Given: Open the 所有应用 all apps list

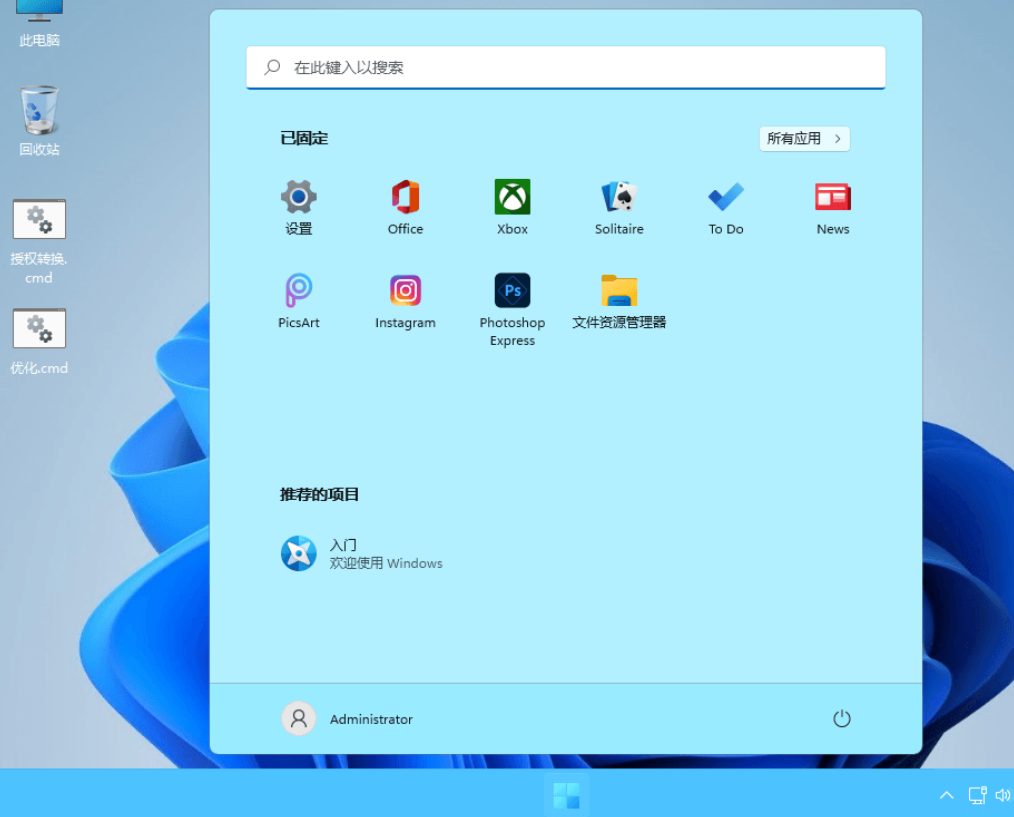Looking at the screenshot, I should (804, 138).
